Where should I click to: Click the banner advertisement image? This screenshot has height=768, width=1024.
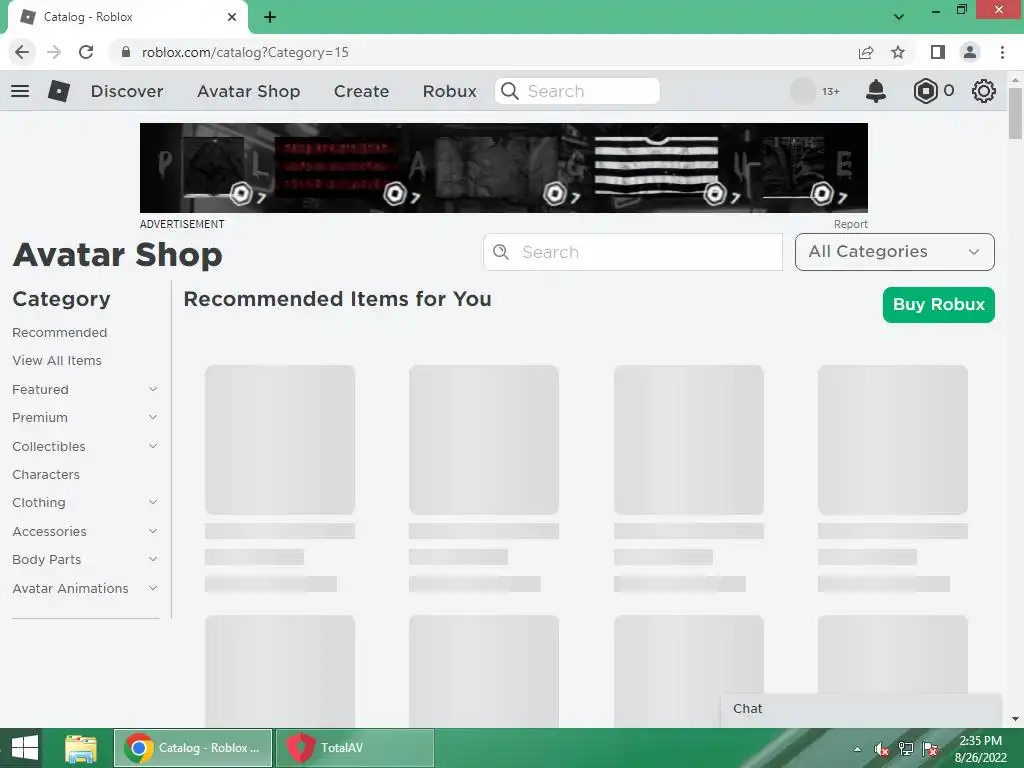click(x=504, y=168)
